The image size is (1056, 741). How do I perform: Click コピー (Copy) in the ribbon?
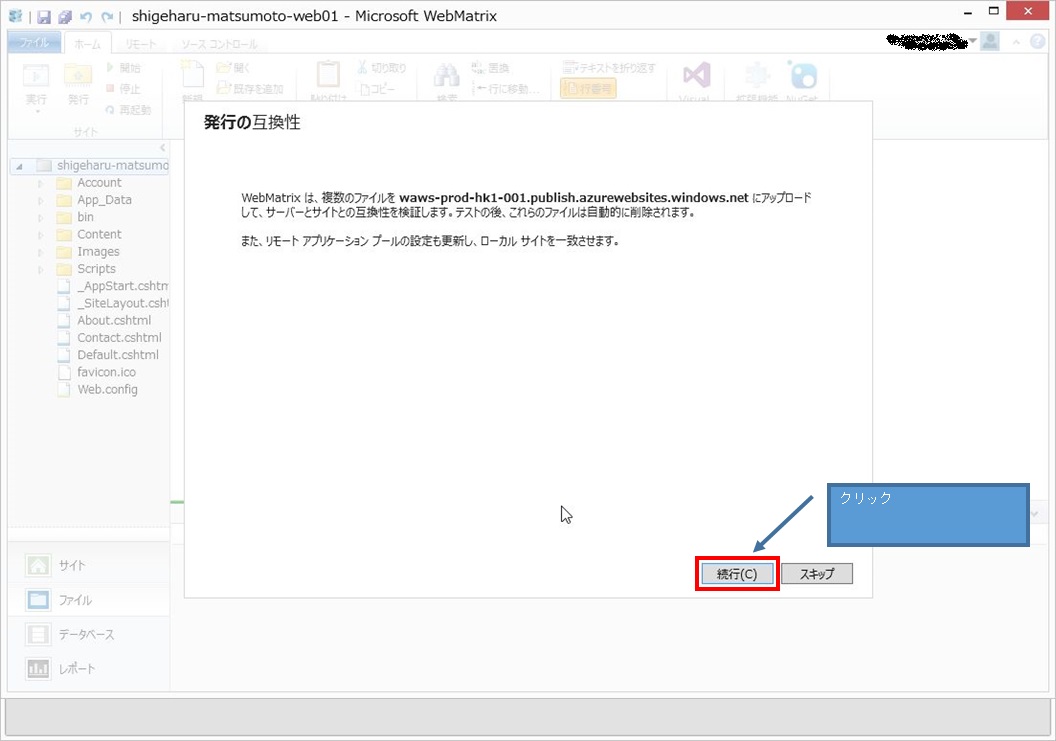[376, 88]
